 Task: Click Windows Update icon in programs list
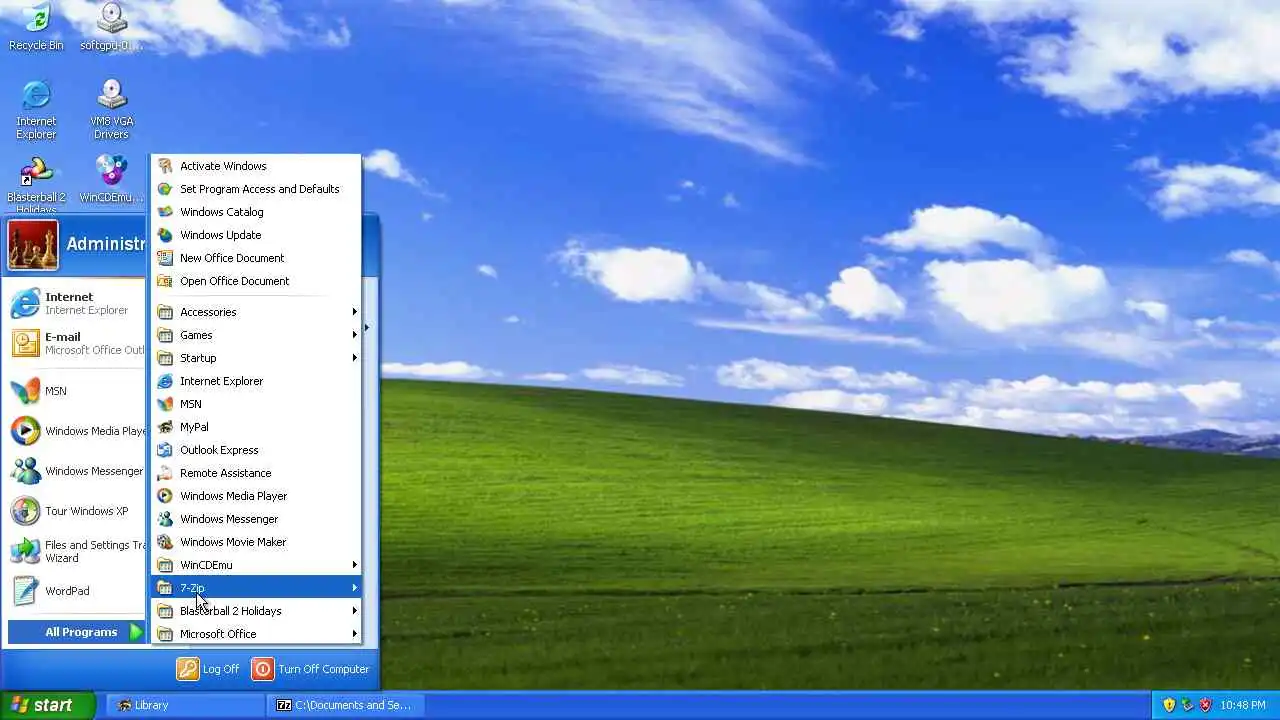click(165, 235)
